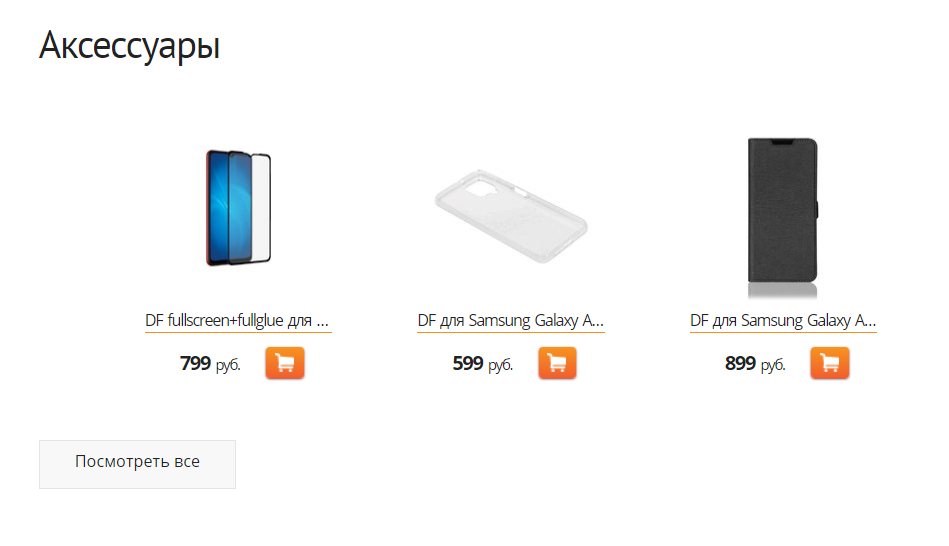The width and height of the screenshot is (949, 546).
Task: Click the Посмотреть все button
Action: [137, 464]
